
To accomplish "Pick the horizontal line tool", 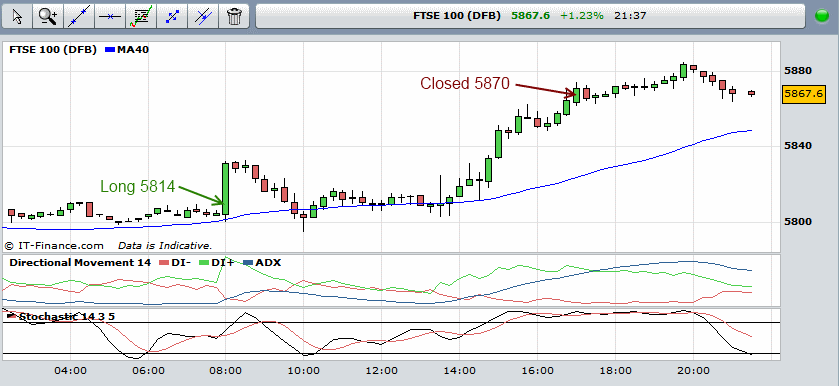I will click(x=110, y=16).
